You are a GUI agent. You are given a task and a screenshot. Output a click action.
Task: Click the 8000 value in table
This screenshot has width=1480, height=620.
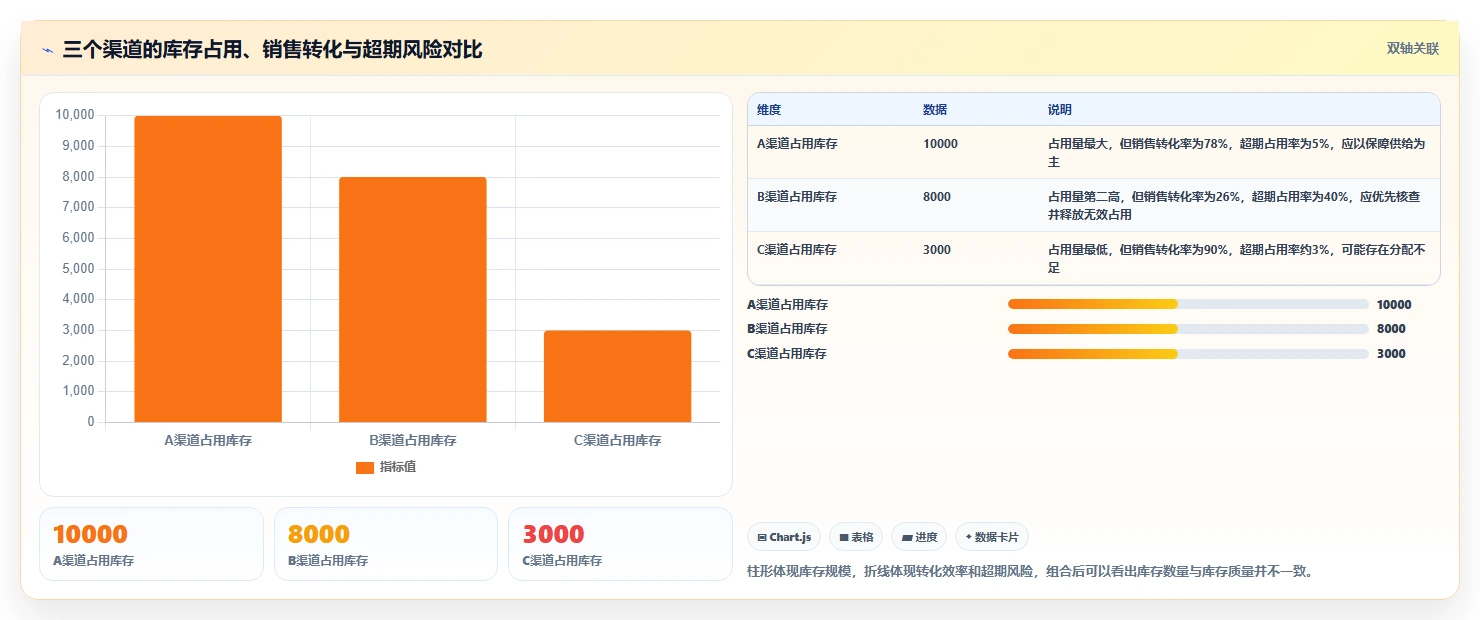tap(937, 197)
